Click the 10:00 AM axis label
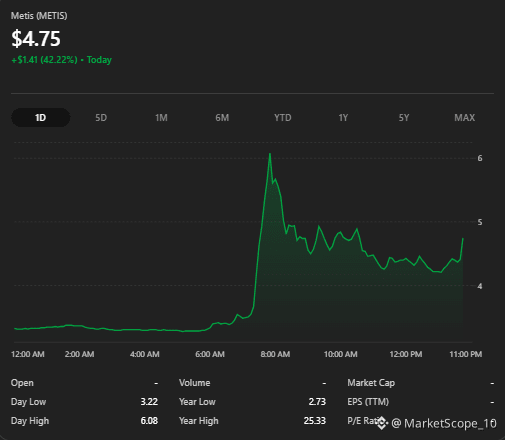This screenshot has height=440, width=505. tap(341, 354)
